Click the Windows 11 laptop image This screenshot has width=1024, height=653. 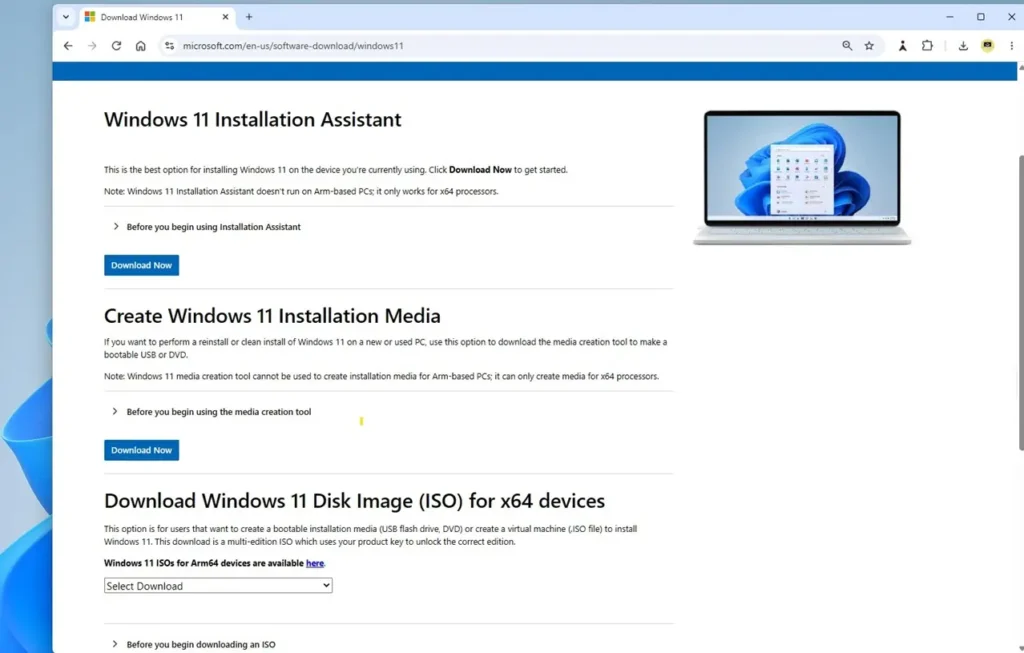coord(802,178)
